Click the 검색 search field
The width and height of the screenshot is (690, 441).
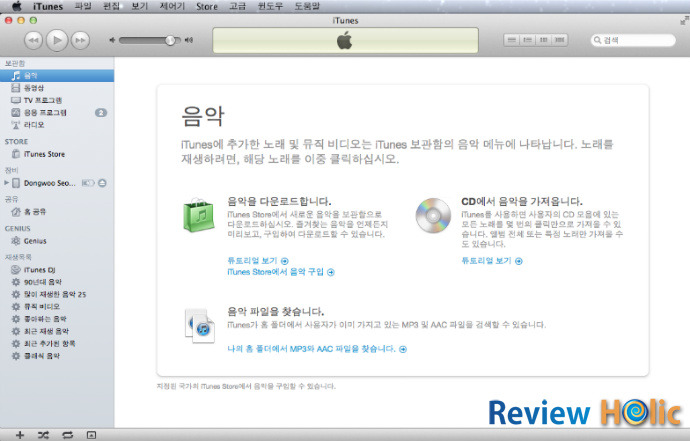click(x=633, y=40)
